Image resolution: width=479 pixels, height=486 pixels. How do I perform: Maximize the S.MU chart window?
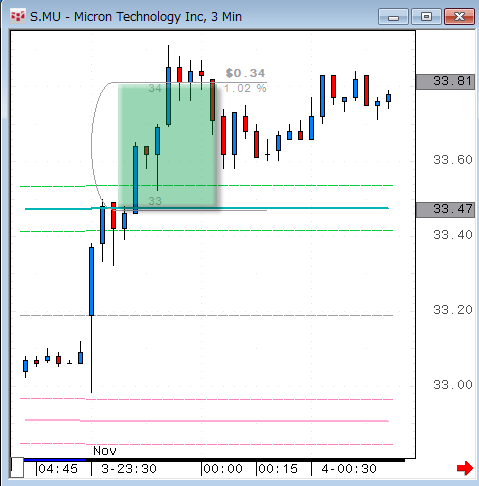pyautogui.click(x=426, y=17)
